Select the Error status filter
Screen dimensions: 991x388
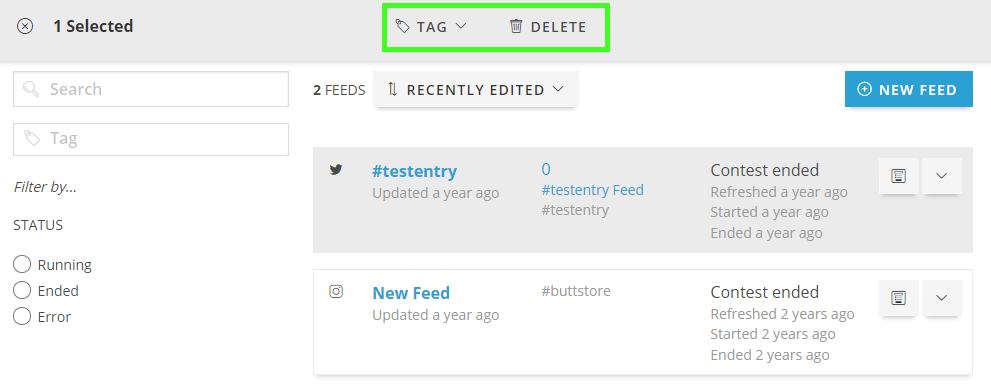coord(22,317)
